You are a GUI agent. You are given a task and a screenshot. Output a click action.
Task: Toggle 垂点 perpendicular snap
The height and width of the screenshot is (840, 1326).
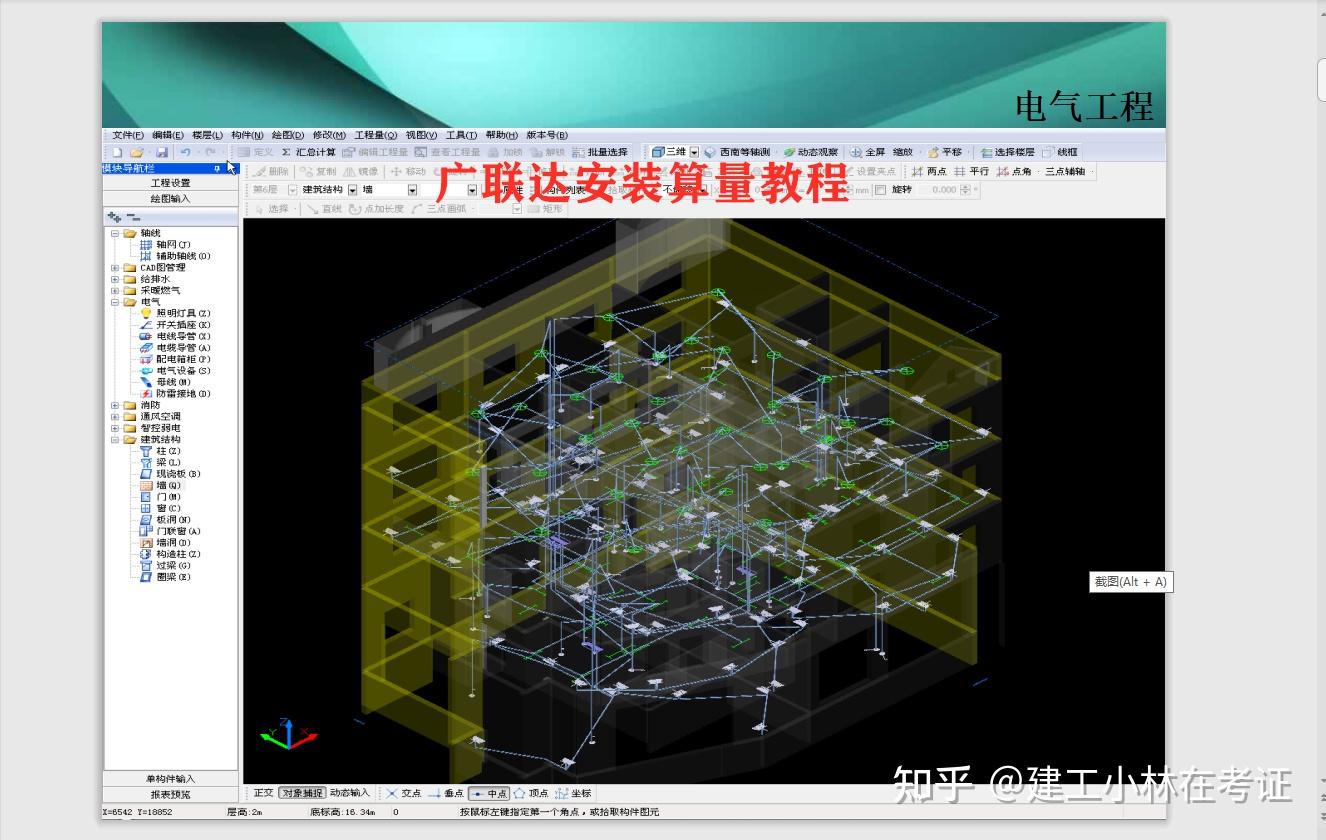(446, 793)
